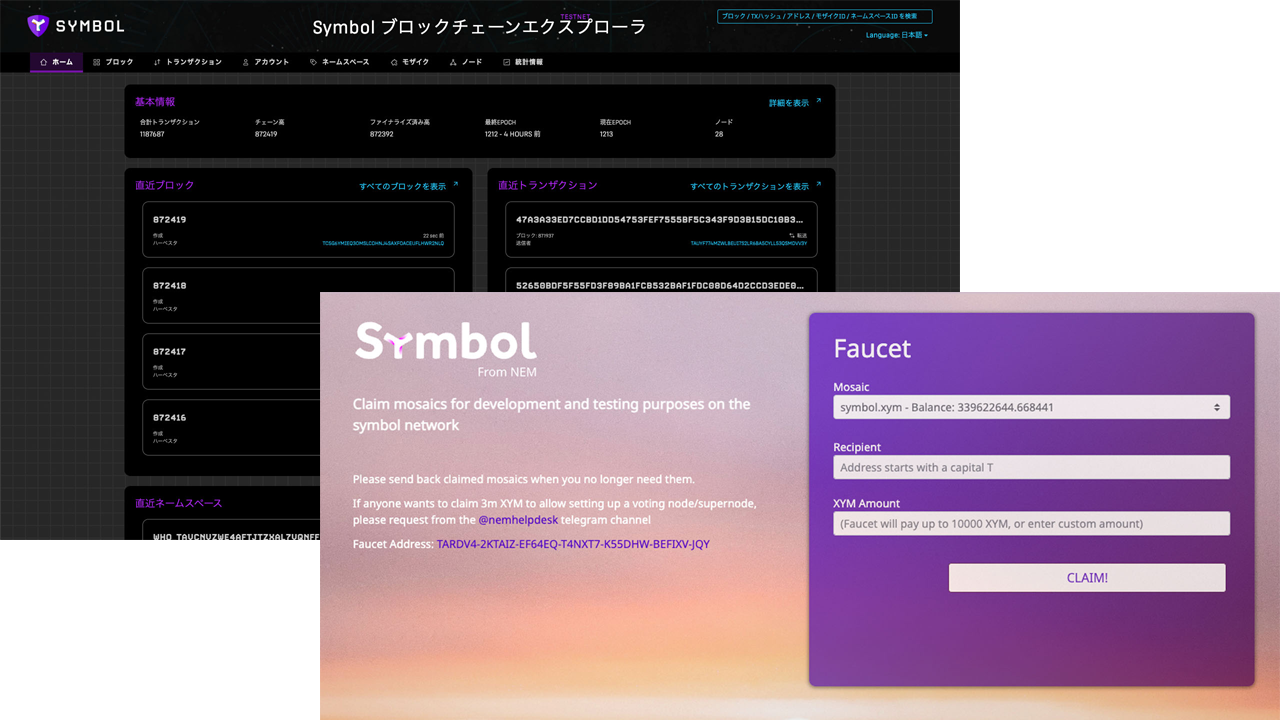Screen dimensions: 1280x720
Task: Click the arrows icon beside トランザクション
Action: (157, 62)
